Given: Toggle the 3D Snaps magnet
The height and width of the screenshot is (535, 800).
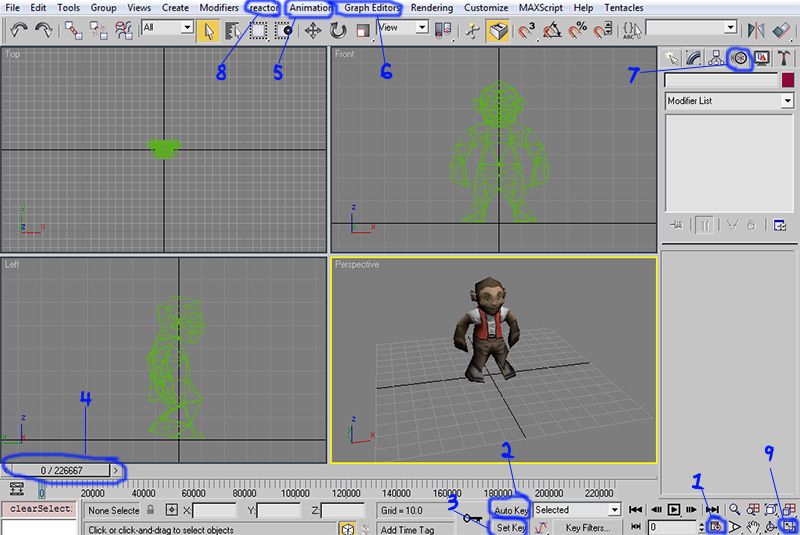Looking at the screenshot, I should pos(527,31).
